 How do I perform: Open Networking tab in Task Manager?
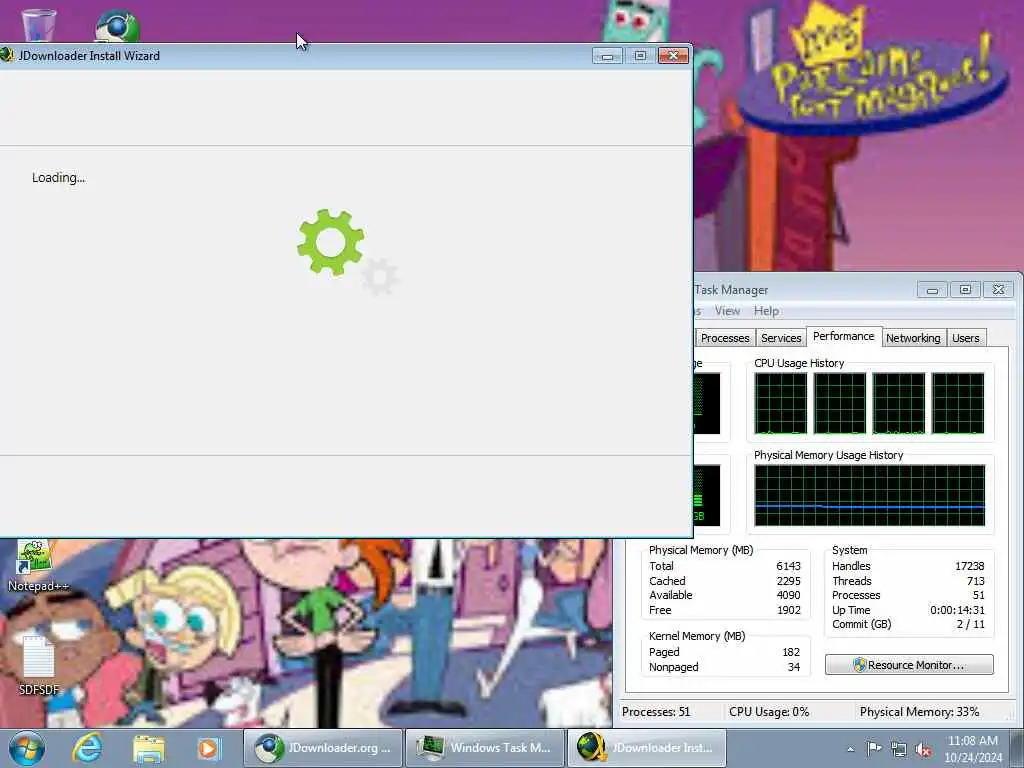(x=913, y=338)
